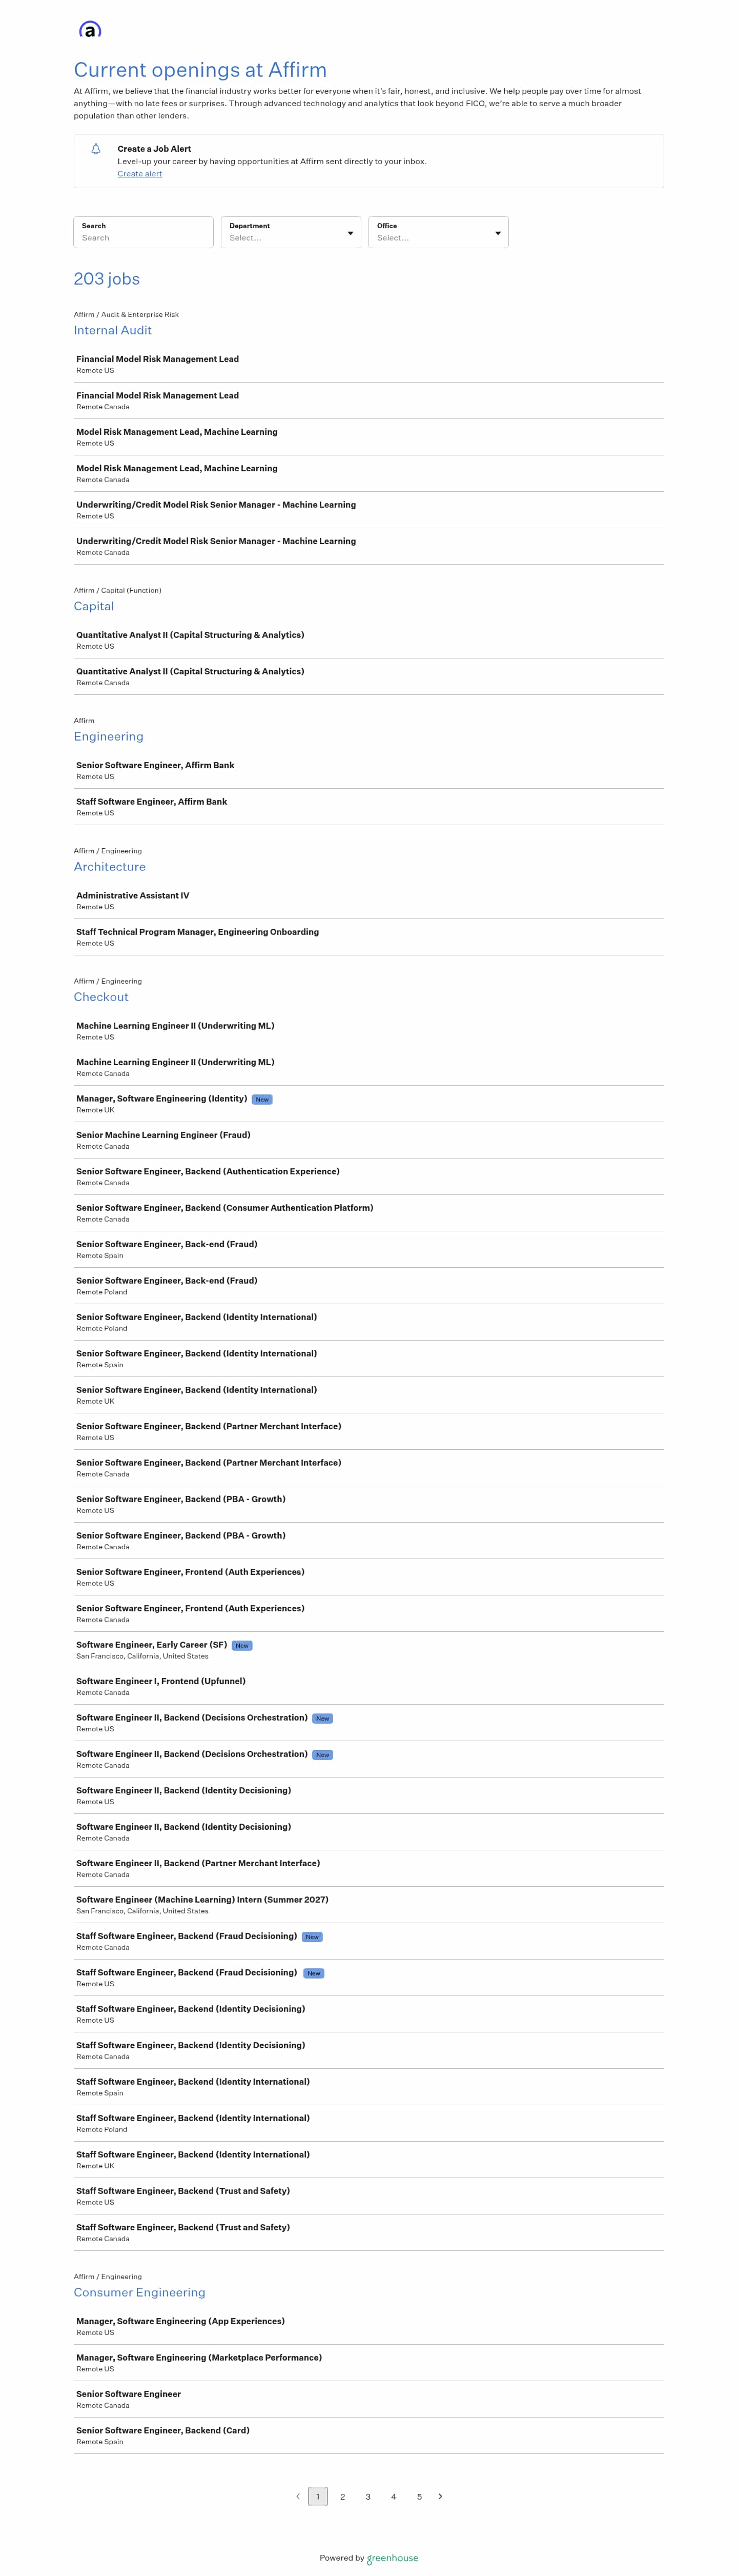Focus the Search input field
Viewport: 738px width, 2576px height.
(143, 232)
